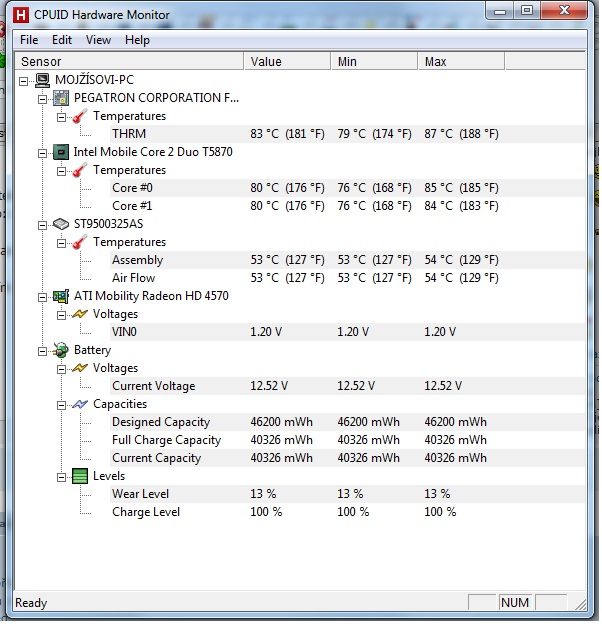Select the Air Flow temperature row
602x624 pixels.
[347, 278]
